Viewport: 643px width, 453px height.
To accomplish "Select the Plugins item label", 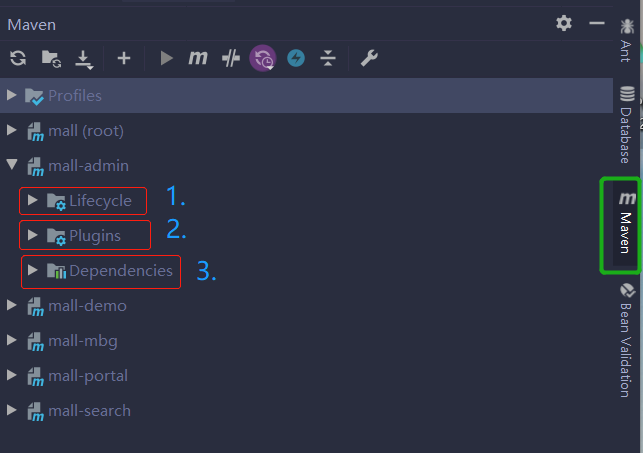I will (95, 236).
